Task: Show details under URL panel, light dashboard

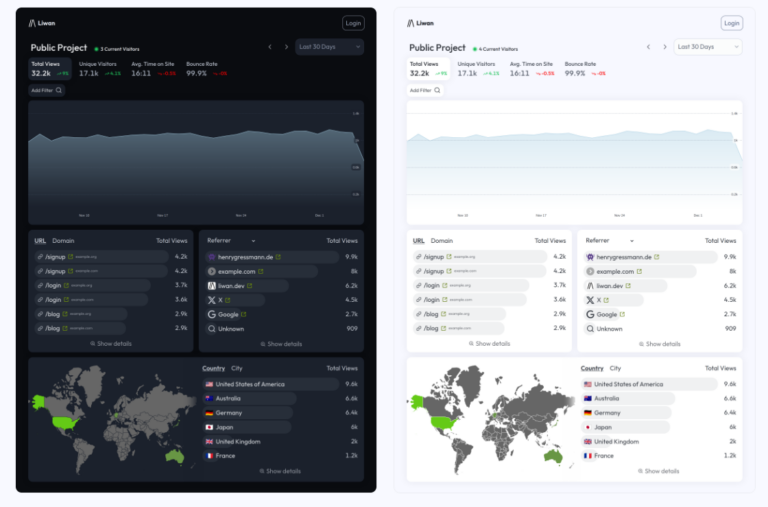Action: tap(489, 344)
